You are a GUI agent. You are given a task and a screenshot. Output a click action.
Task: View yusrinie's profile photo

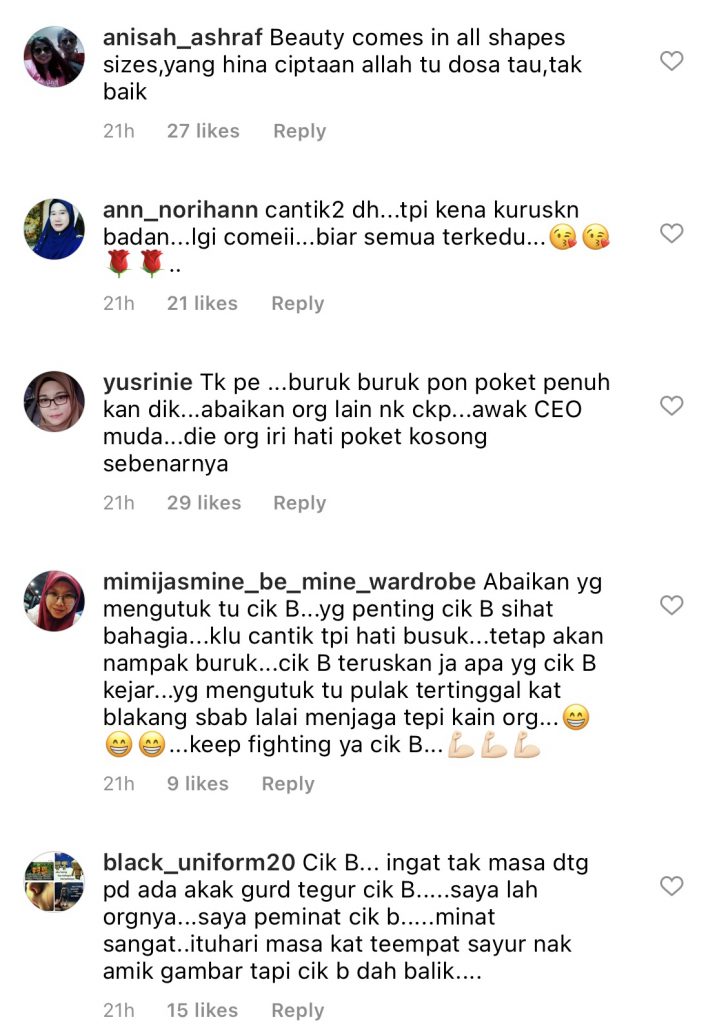coord(54,402)
